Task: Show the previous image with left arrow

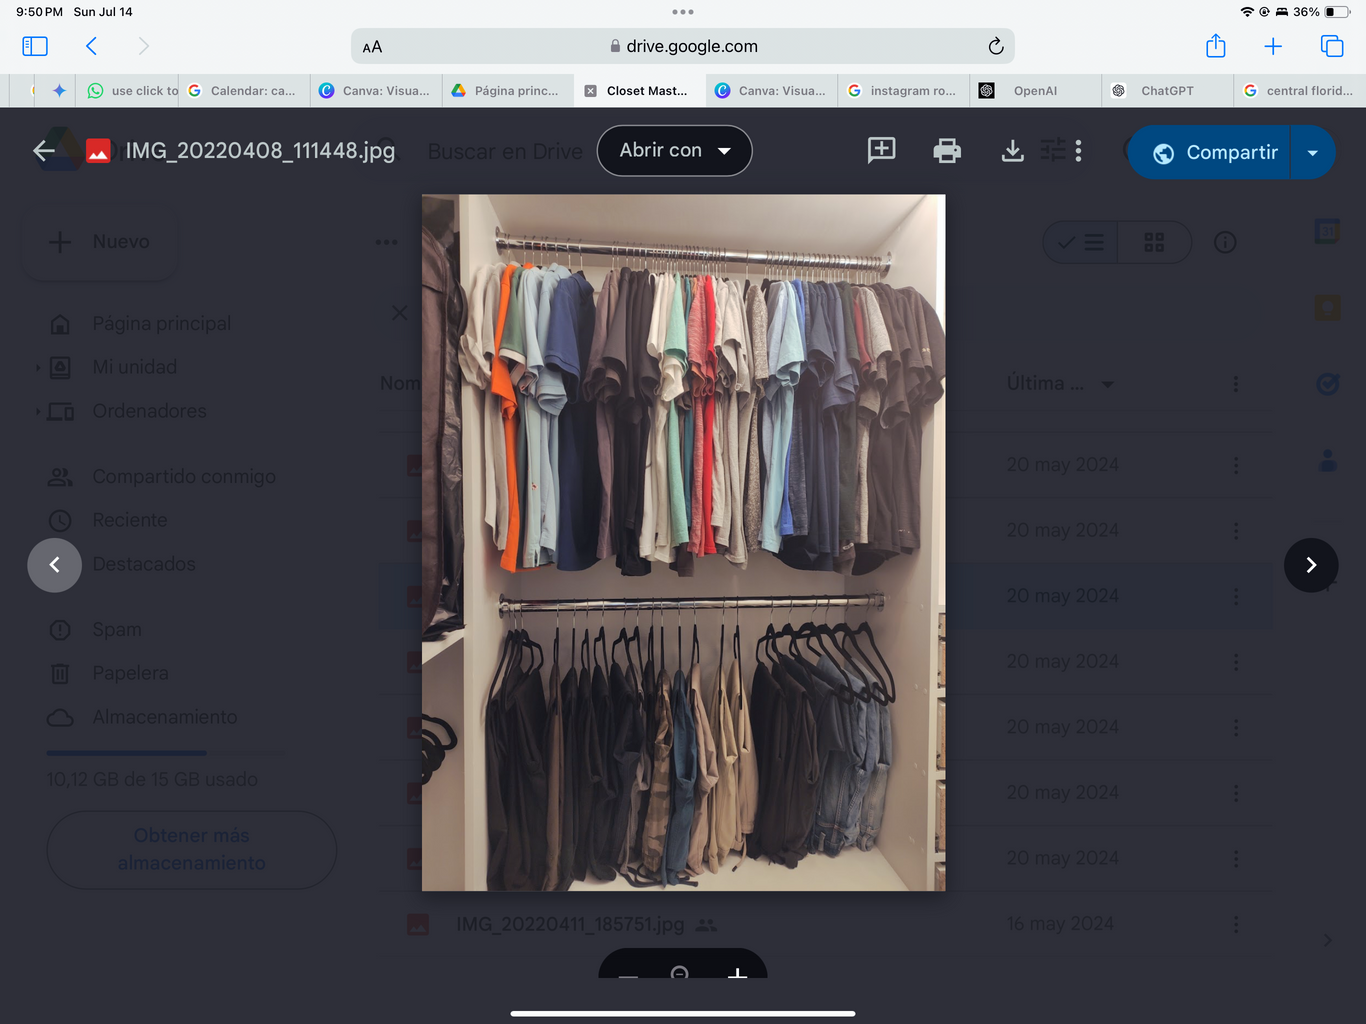Action: coord(54,565)
